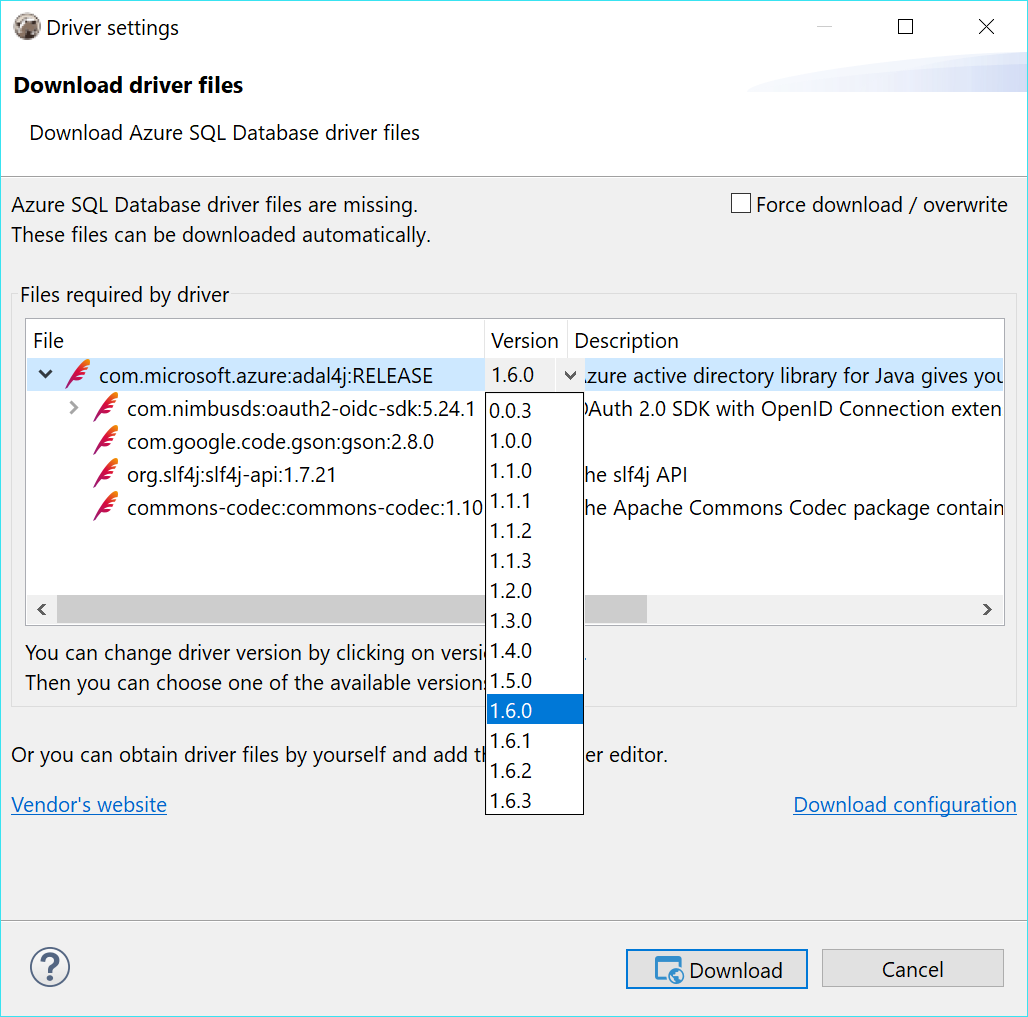
Task: Click the library icon next to com.nimbusds:oauth2-oidc-sdk:5.24.1
Action: pyautogui.click(x=105, y=408)
